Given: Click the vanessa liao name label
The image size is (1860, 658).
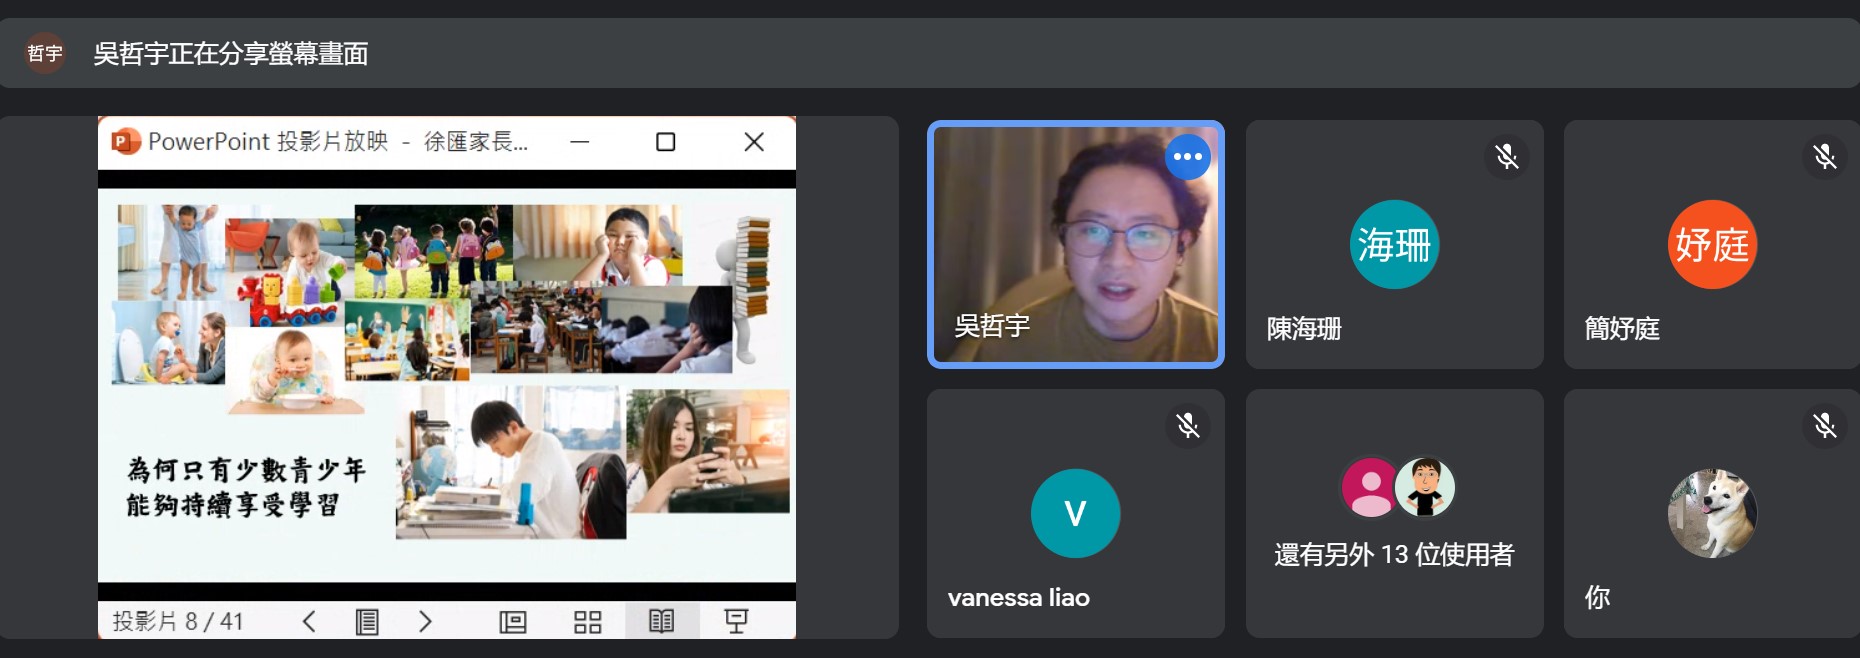Looking at the screenshot, I should pos(1019,598).
